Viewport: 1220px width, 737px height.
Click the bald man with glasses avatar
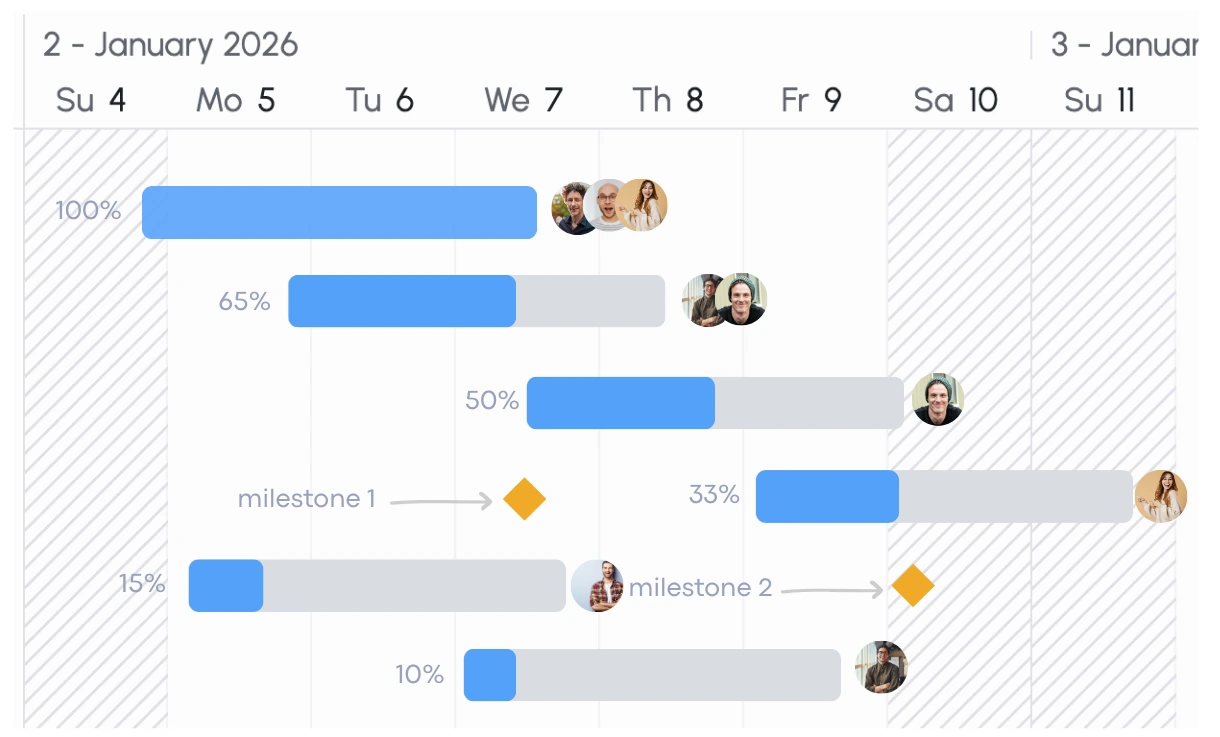coord(607,205)
